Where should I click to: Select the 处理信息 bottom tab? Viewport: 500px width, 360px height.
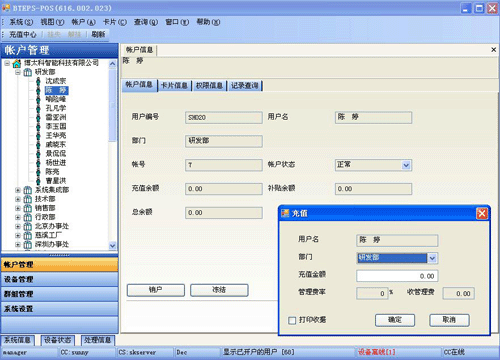97,340
